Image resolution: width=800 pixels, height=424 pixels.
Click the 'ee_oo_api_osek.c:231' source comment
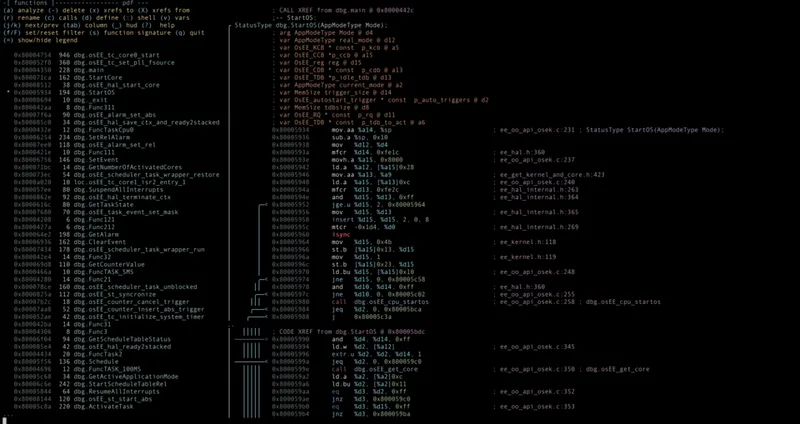pos(537,130)
